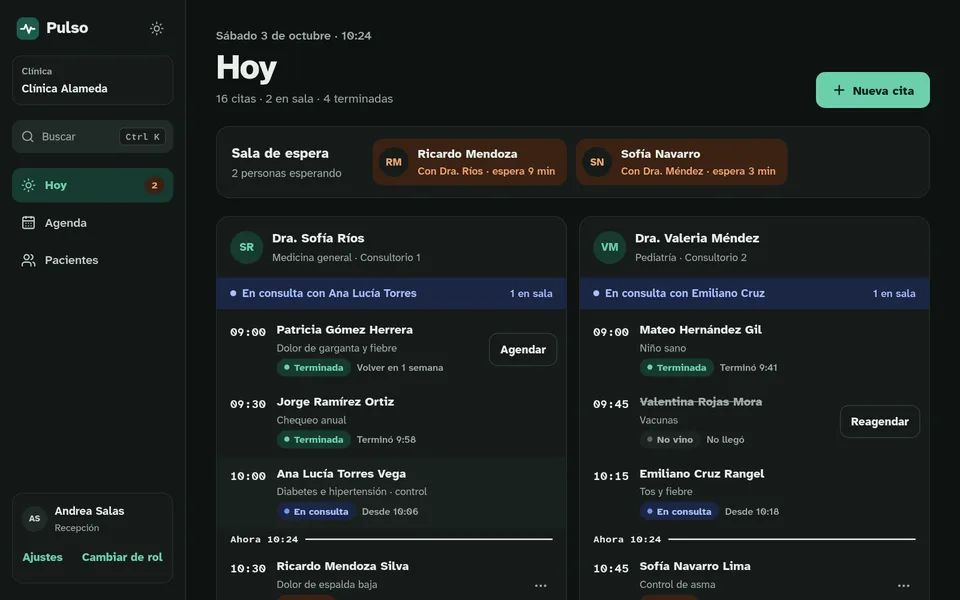Viewport: 960px width, 600px height.
Task: Click En consulta badge for Emiliano Cruz
Action: coord(679,511)
